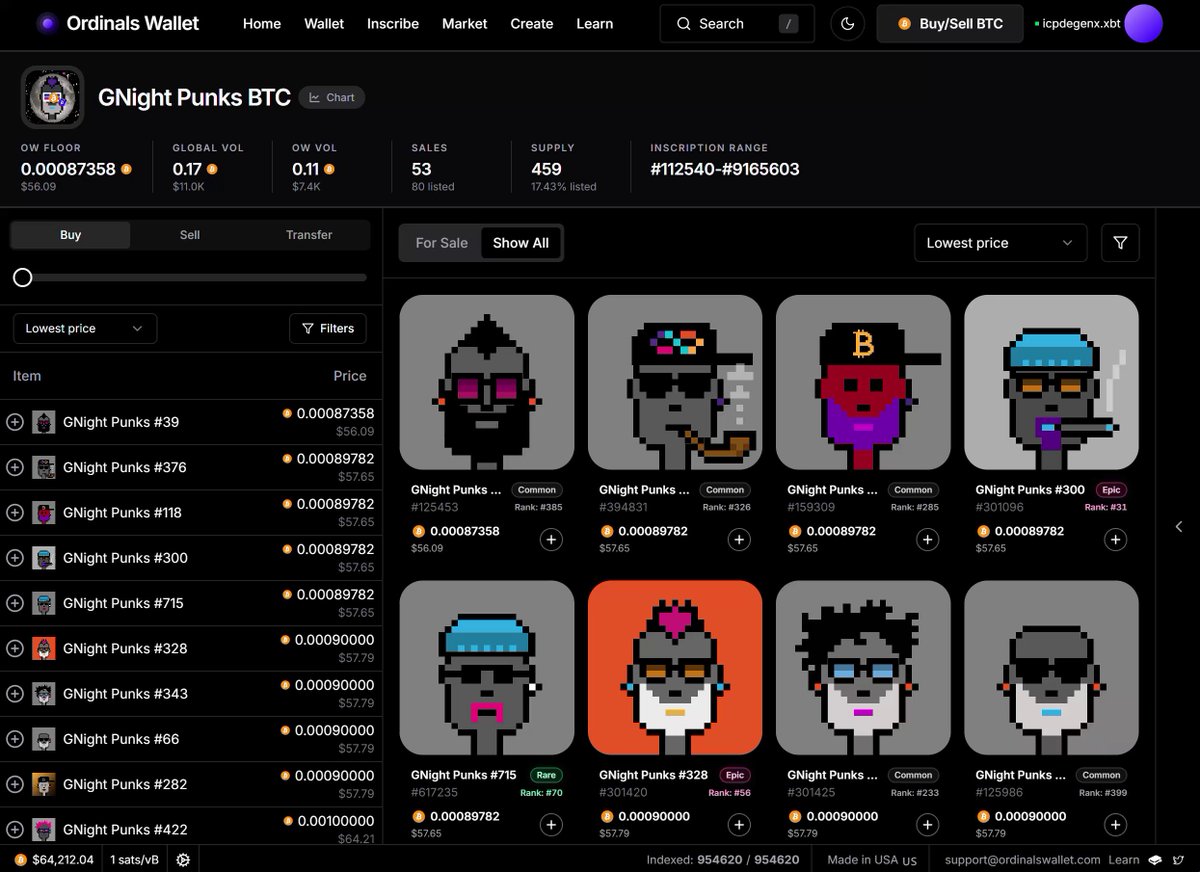Add card #301420 to cart plus button
The image size is (1200, 872).
(739, 825)
